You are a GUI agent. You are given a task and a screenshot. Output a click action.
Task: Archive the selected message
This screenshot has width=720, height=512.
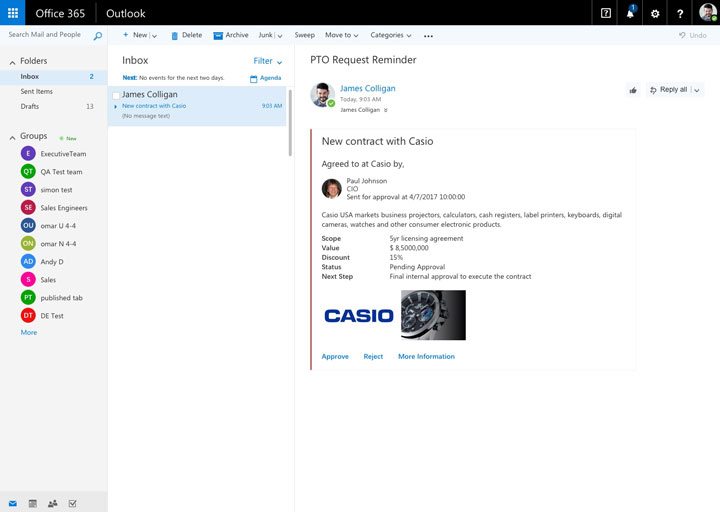(x=231, y=35)
